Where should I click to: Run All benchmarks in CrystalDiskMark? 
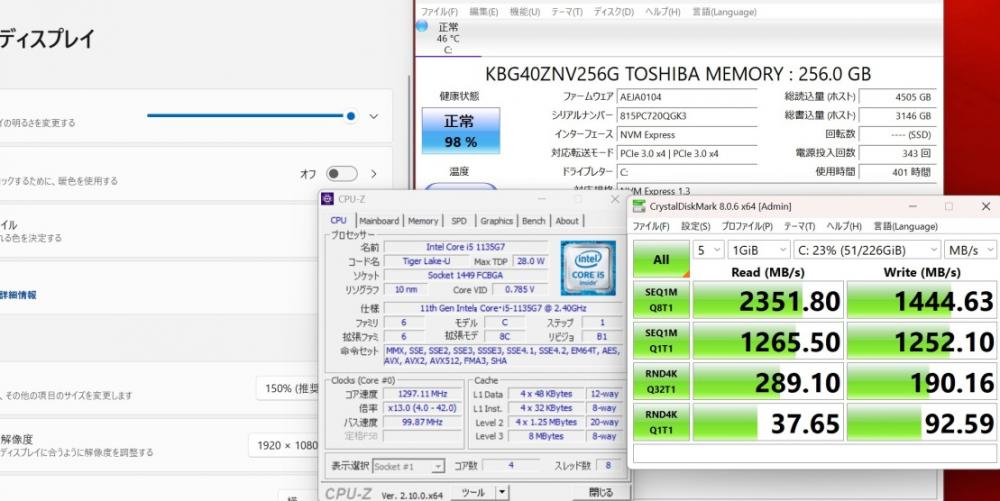661,259
